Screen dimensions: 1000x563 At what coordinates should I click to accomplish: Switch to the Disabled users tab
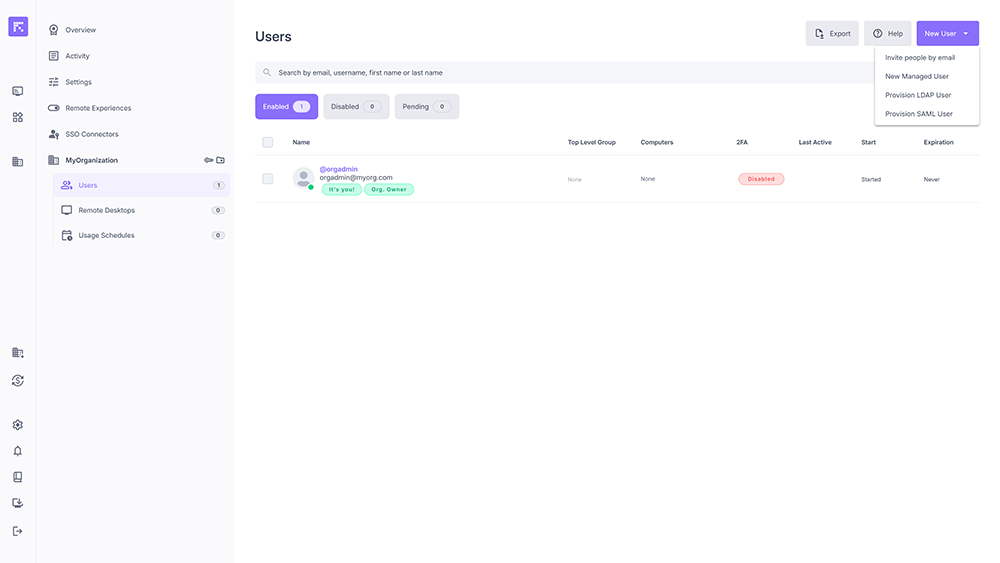click(355, 107)
